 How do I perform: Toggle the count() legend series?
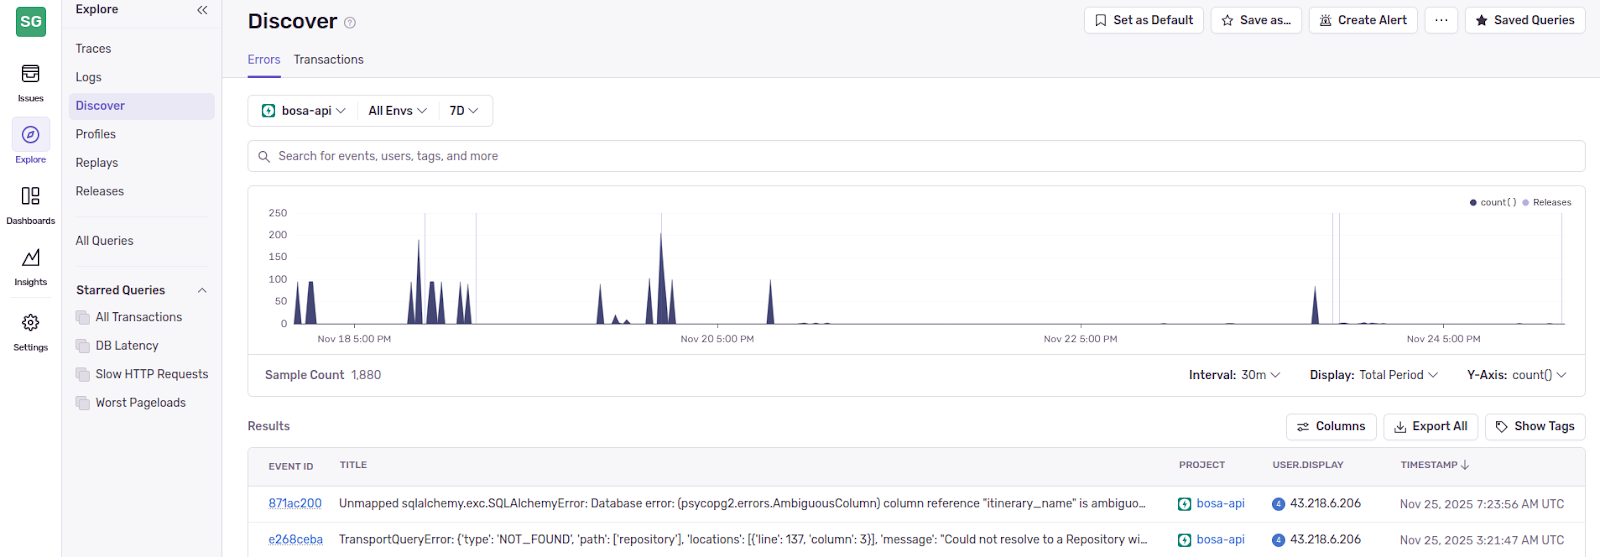click(1493, 202)
